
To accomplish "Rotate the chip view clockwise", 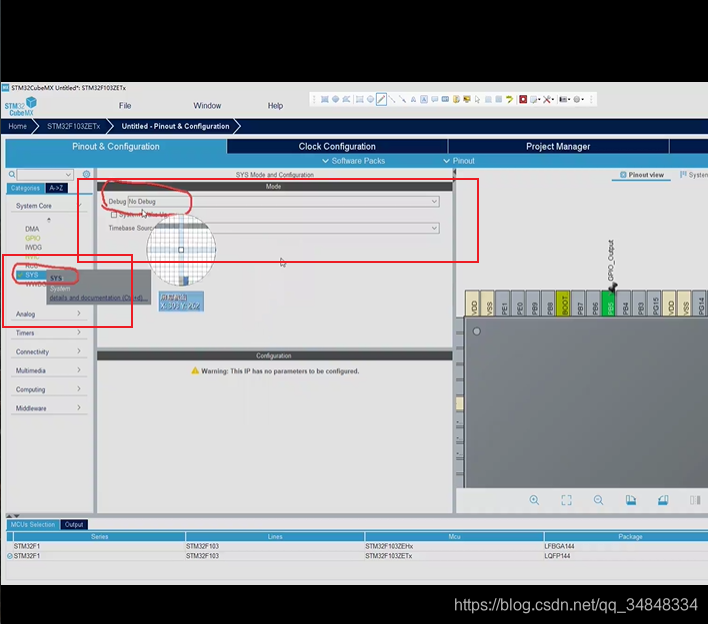I will [631, 500].
